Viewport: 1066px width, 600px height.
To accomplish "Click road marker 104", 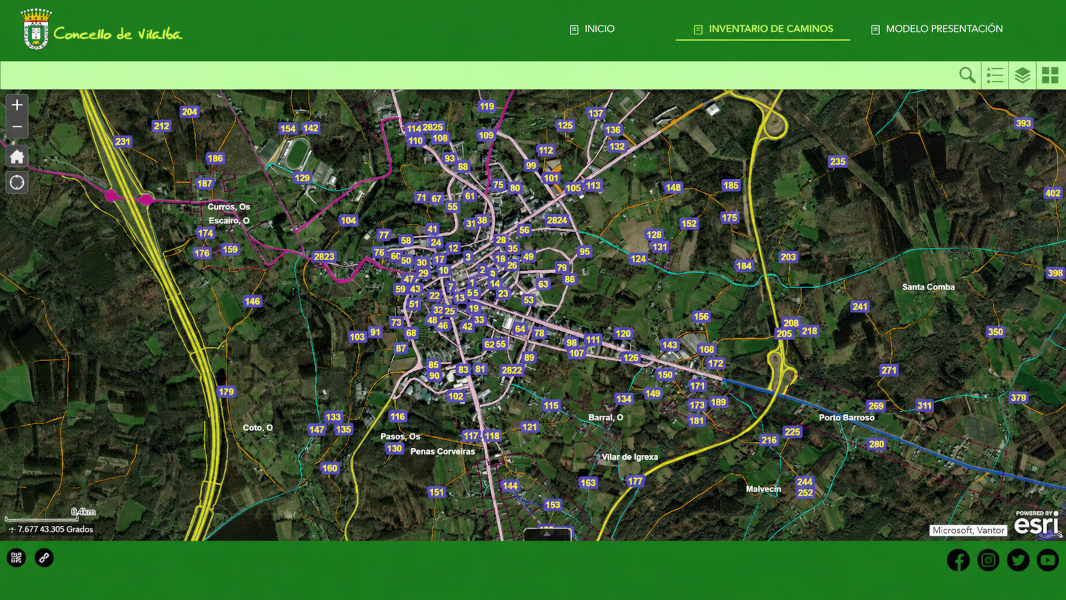I will pyautogui.click(x=348, y=220).
